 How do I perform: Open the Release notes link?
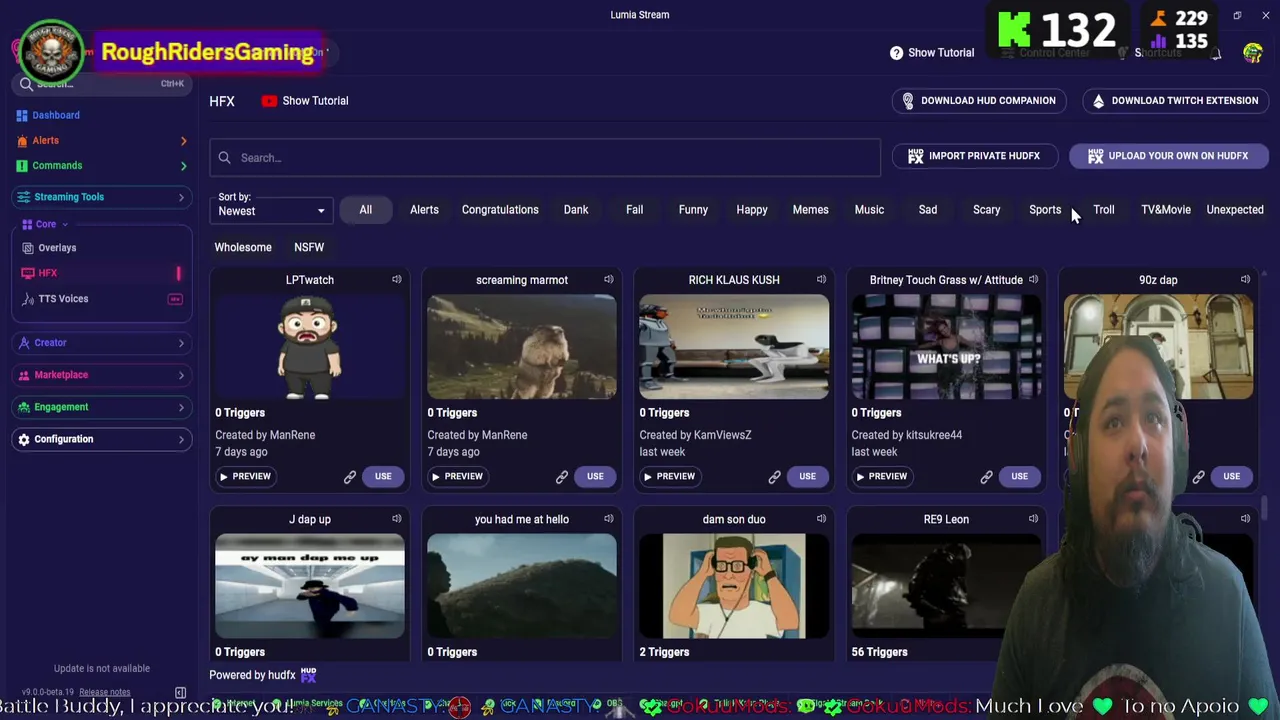click(104, 692)
